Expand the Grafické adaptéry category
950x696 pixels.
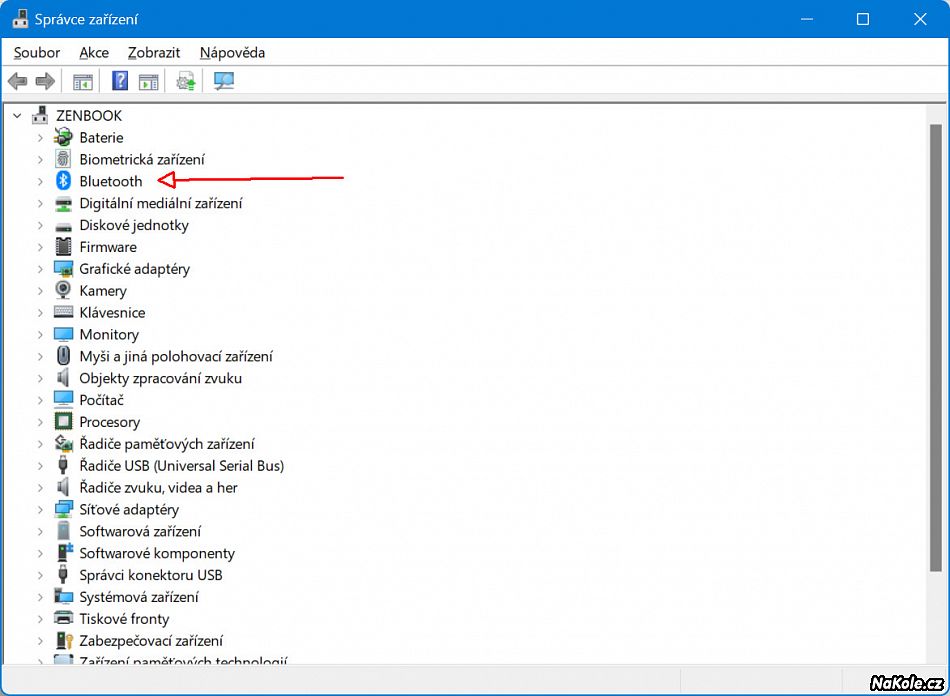point(40,269)
